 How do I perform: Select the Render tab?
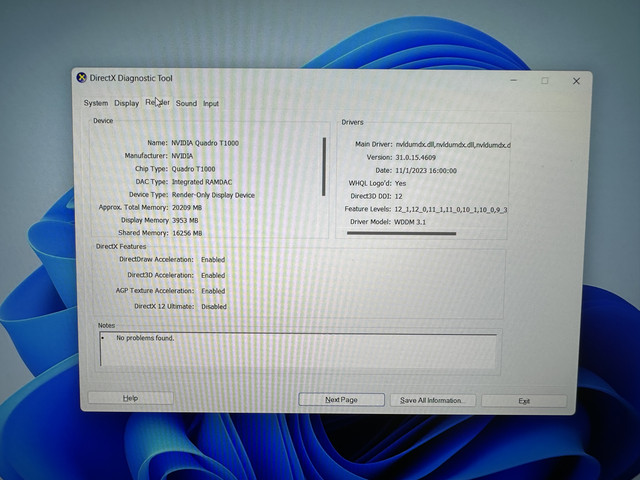coord(158,102)
